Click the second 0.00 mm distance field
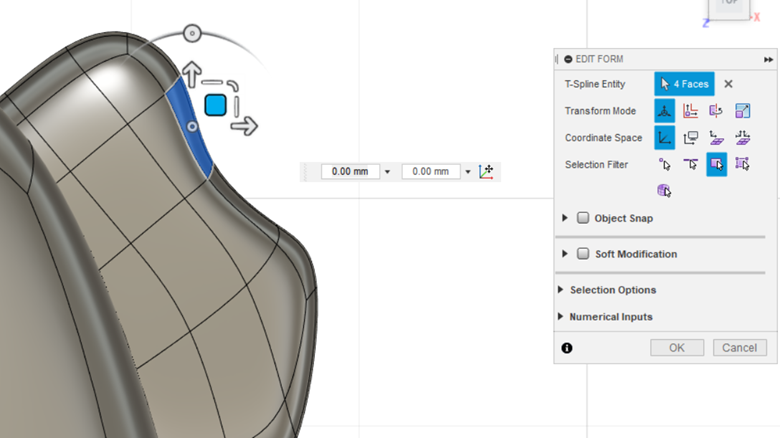 tap(431, 172)
